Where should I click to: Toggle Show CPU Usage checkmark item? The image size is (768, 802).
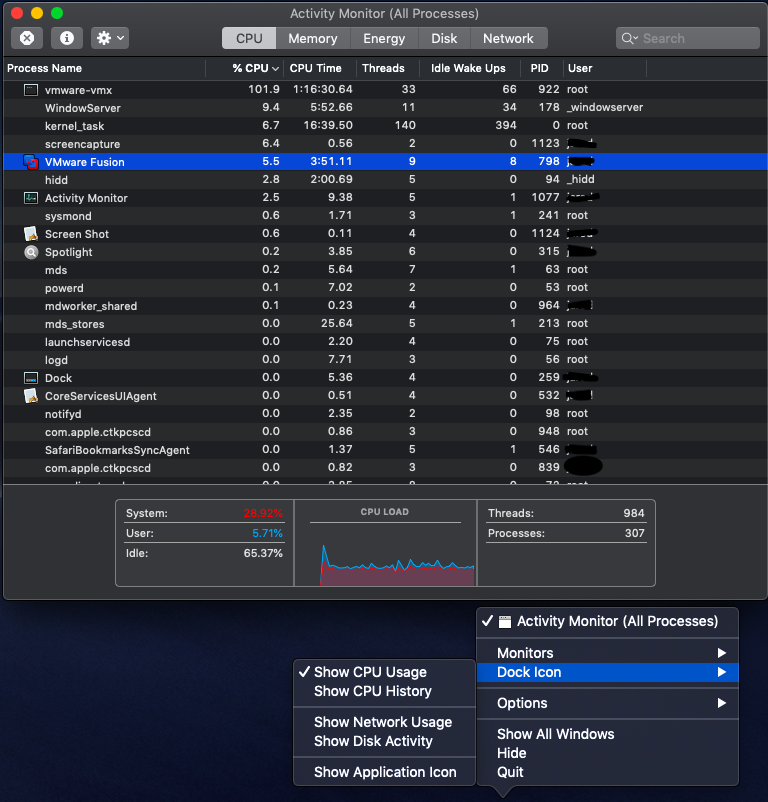385,672
